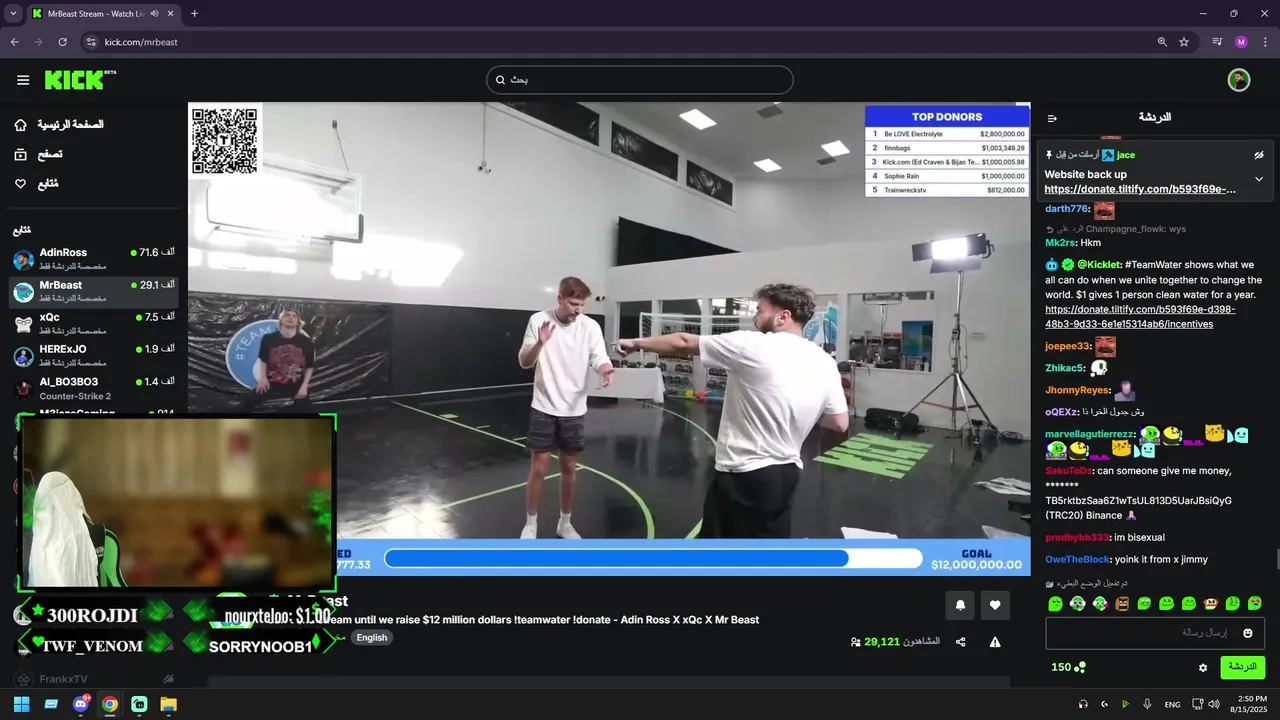Click username SakuToDz in chat
The image size is (1280, 720).
(x=1068, y=471)
